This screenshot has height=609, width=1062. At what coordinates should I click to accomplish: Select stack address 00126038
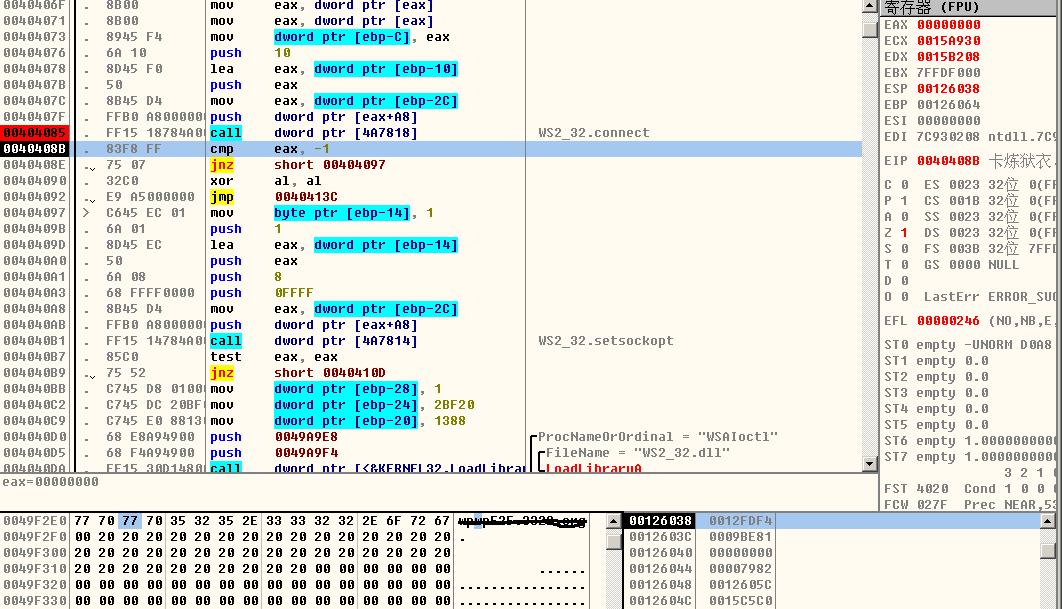660,521
